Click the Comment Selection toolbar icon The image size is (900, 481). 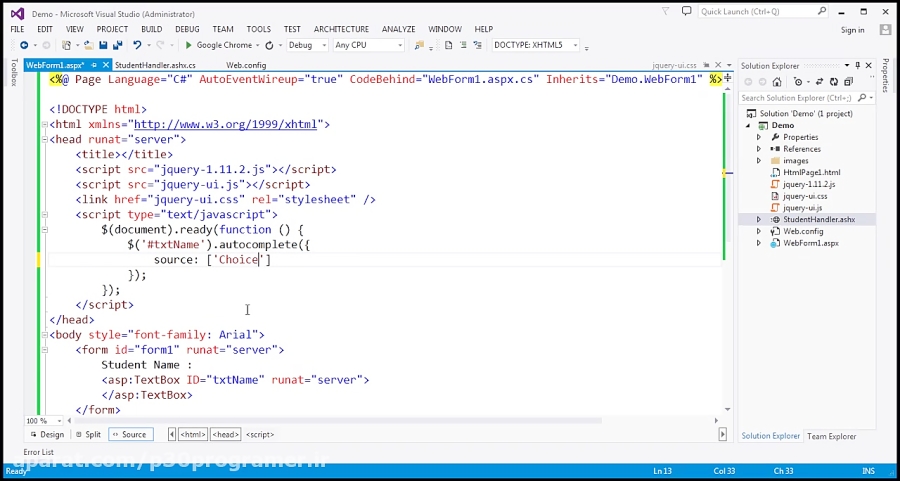(461, 45)
